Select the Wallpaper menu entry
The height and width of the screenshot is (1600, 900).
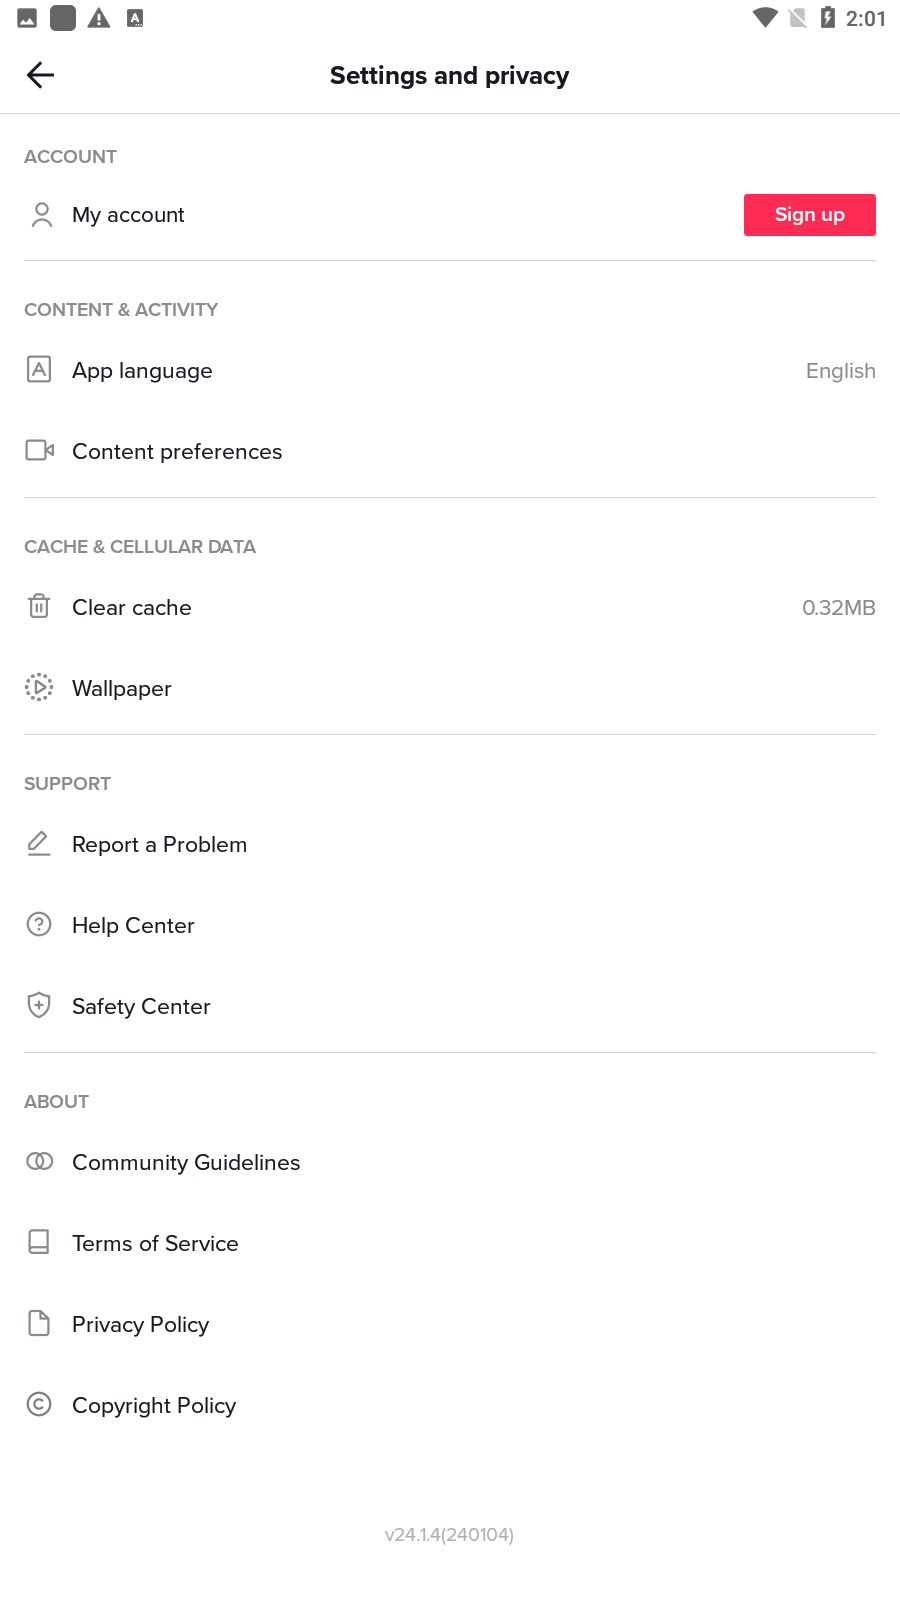pos(122,689)
